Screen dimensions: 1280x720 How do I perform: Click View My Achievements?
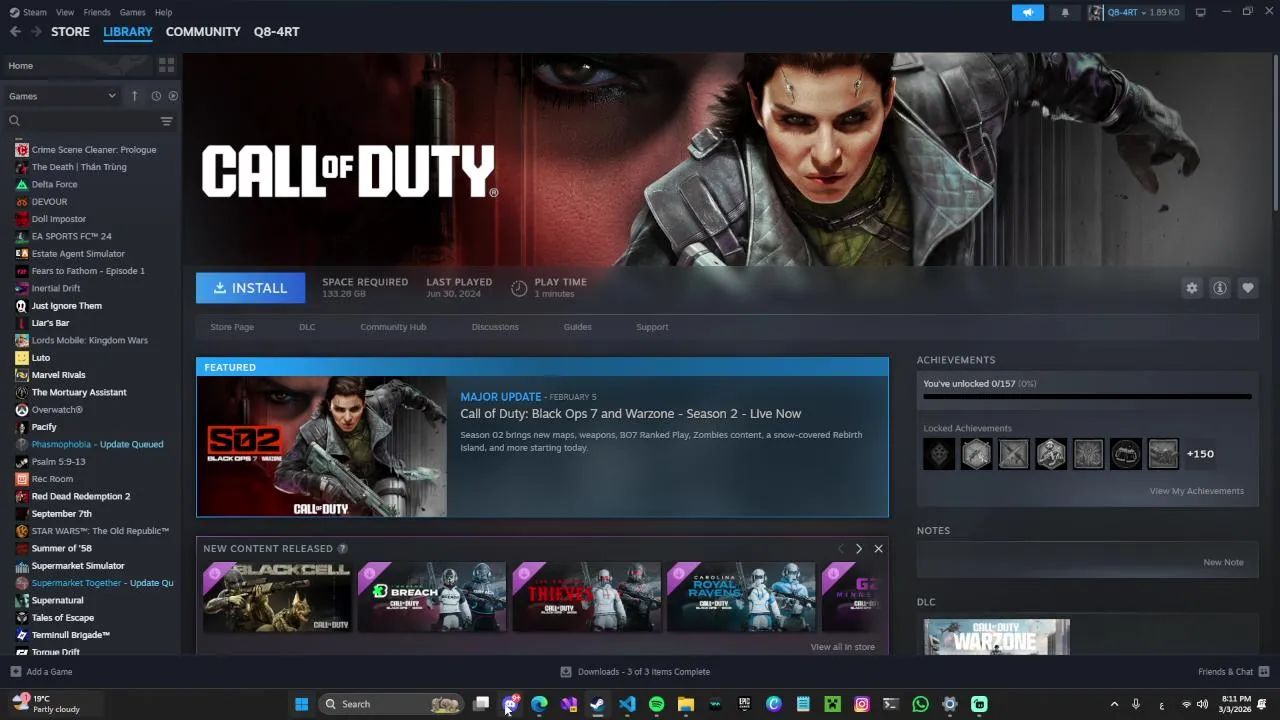[1196, 491]
